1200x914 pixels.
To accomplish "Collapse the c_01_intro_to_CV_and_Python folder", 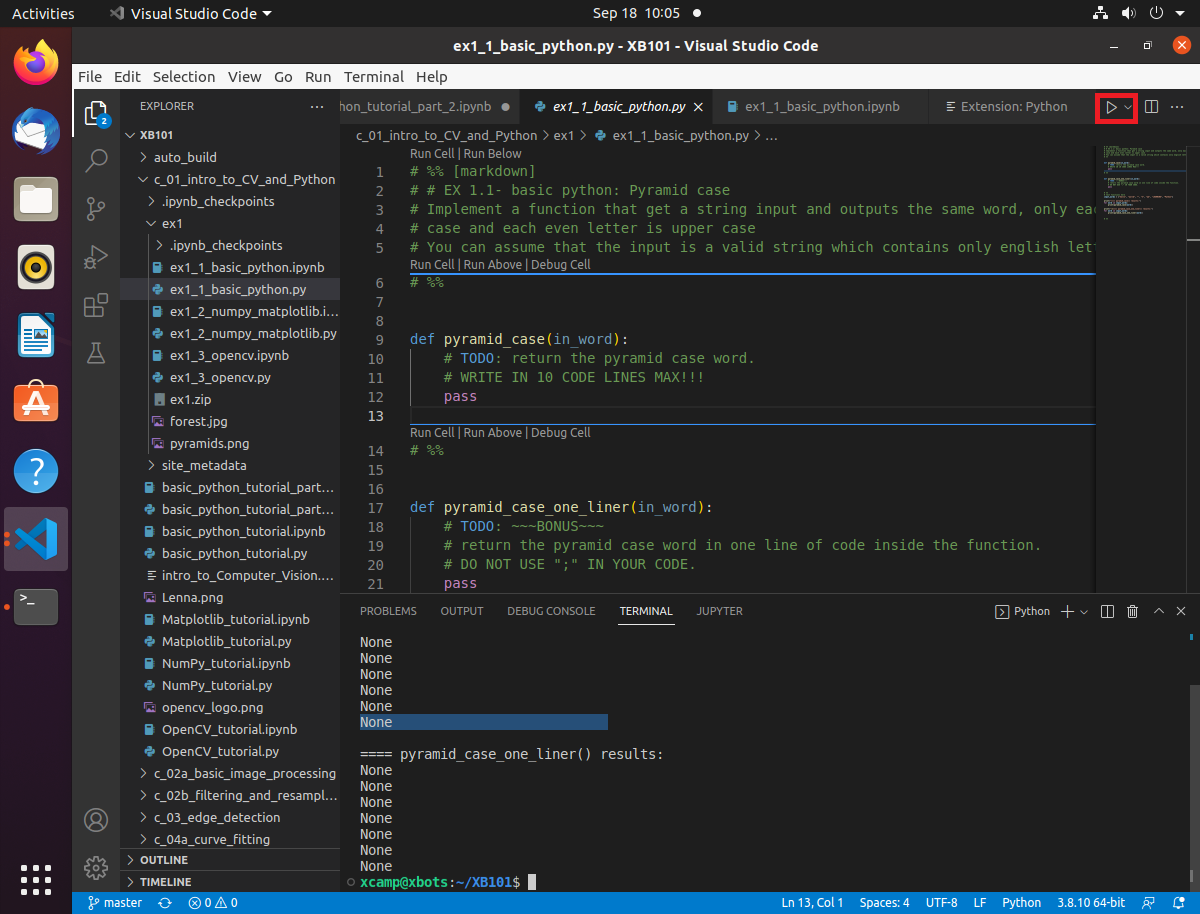I will pos(230,179).
